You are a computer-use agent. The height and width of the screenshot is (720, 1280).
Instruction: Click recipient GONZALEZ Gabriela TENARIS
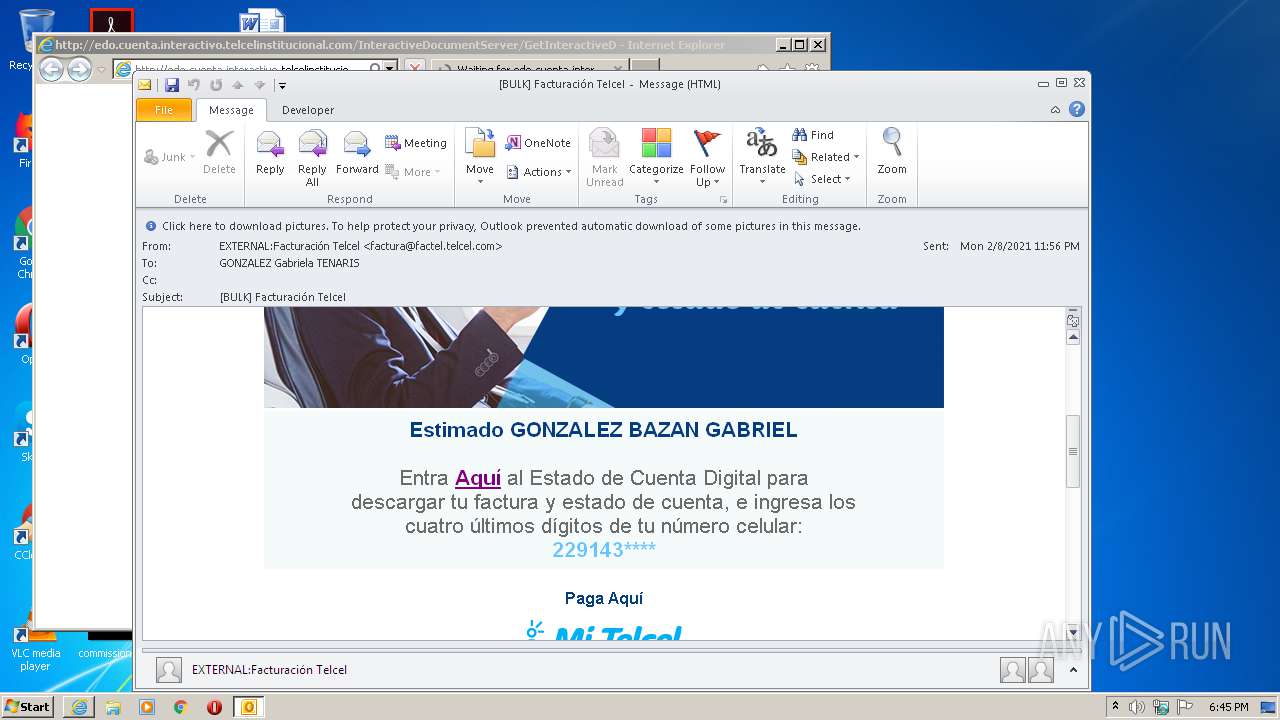pyautogui.click(x=289, y=263)
